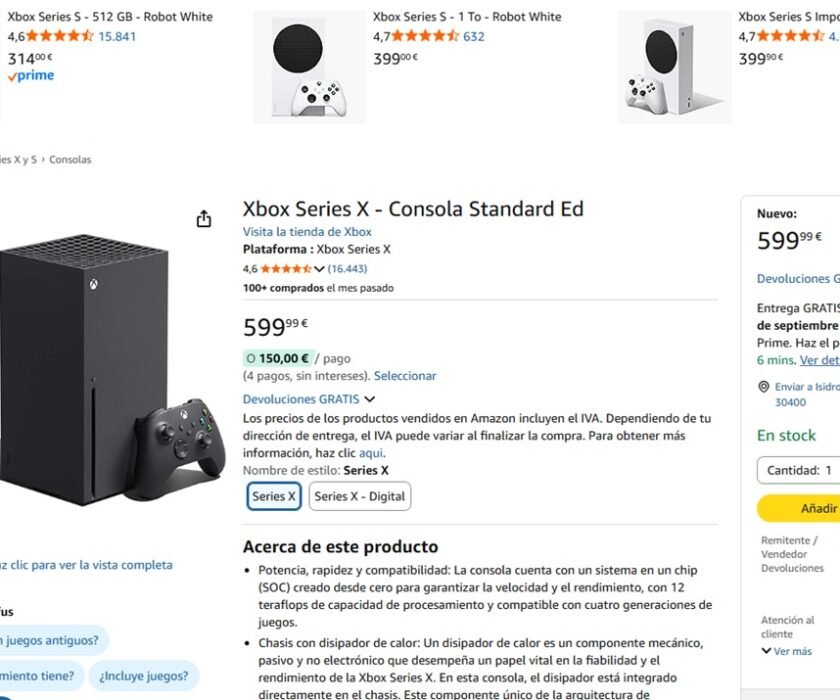Viewport: 840px width, 700px height.
Task: Click the Prime logo under 314 price
Action: (x=31, y=76)
